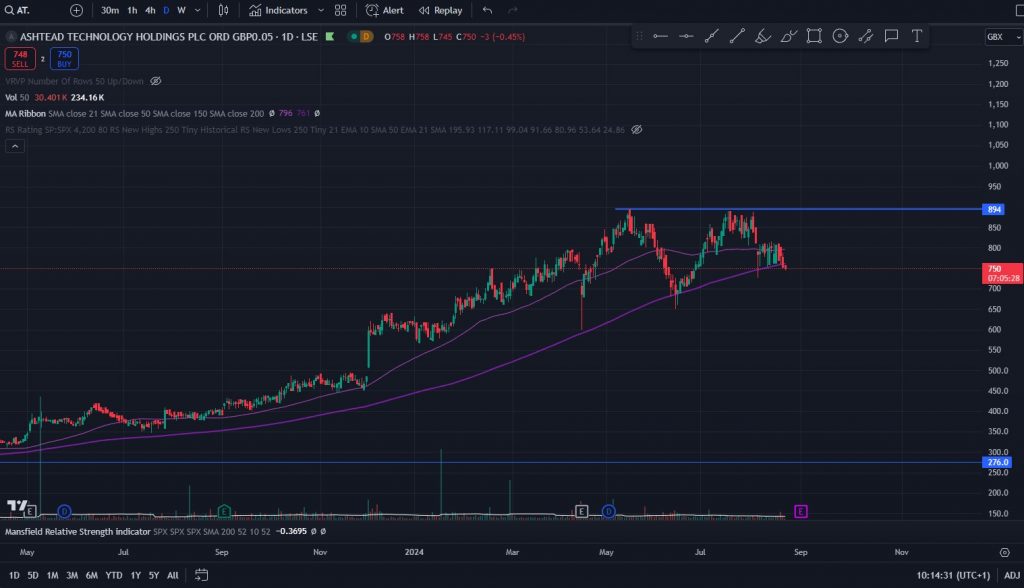This screenshot has width=1024, height=588.
Task: Create a new price Alert
Action: pos(385,10)
